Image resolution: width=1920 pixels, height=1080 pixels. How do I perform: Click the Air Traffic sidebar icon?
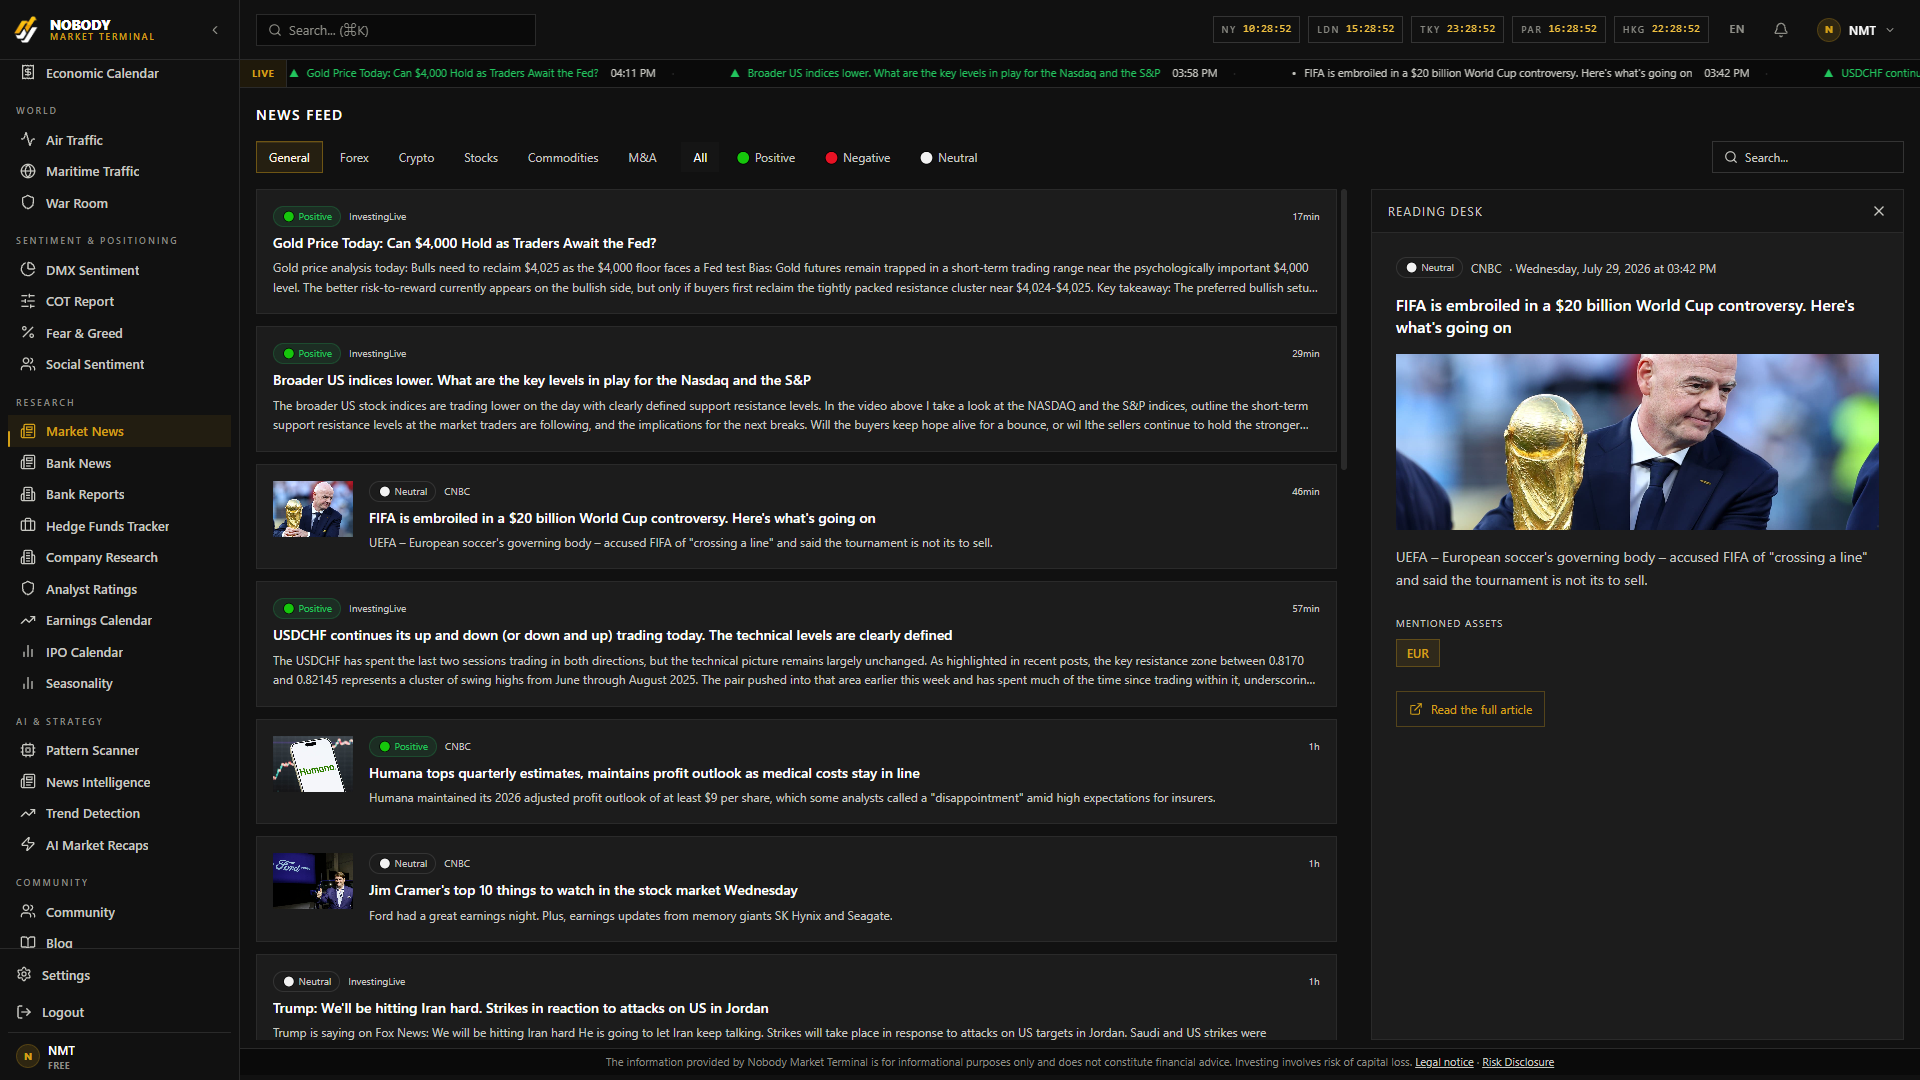[28, 140]
